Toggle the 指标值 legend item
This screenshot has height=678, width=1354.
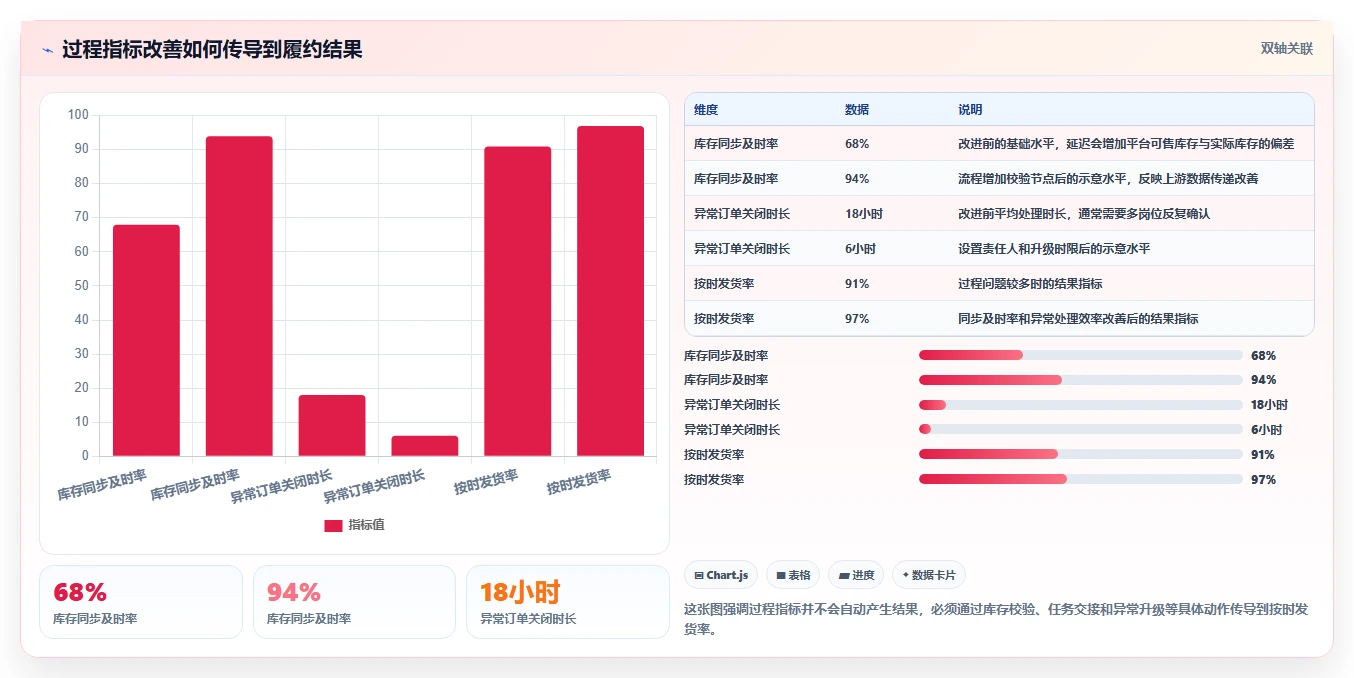[354, 525]
